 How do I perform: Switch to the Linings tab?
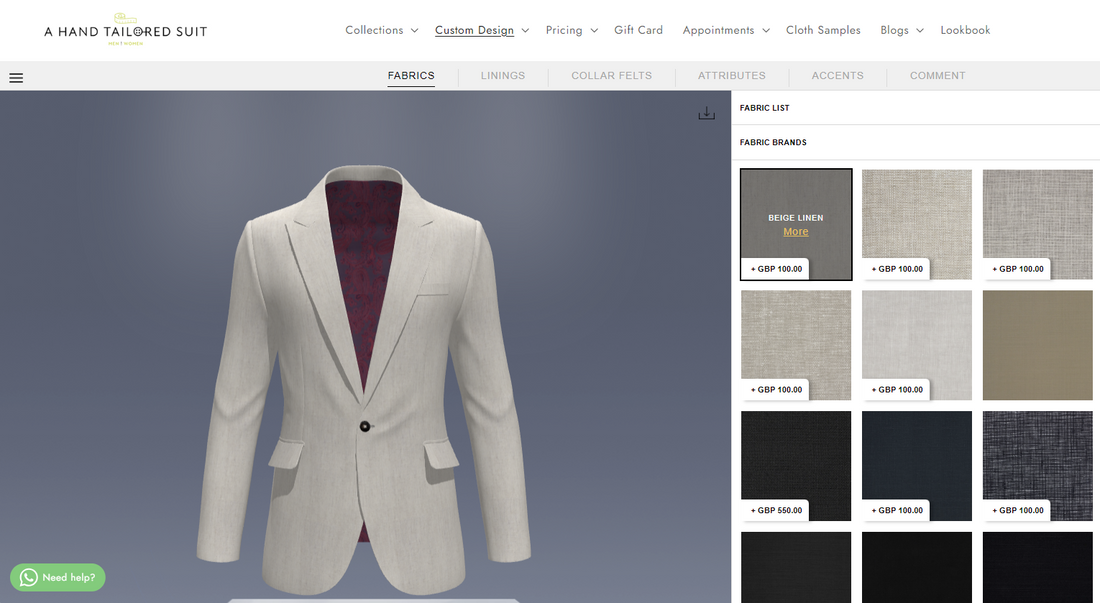(502, 76)
